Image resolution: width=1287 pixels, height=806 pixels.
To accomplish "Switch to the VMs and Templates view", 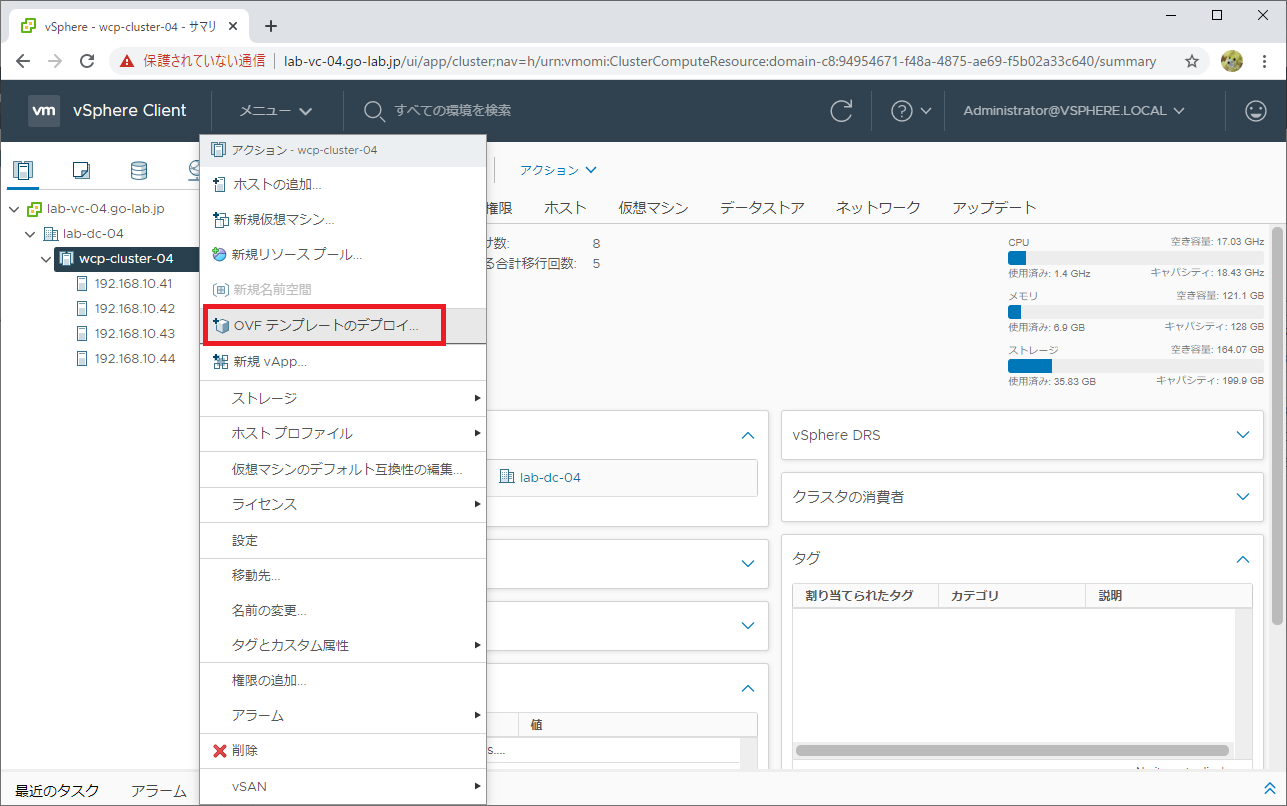I will click(81, 170).
